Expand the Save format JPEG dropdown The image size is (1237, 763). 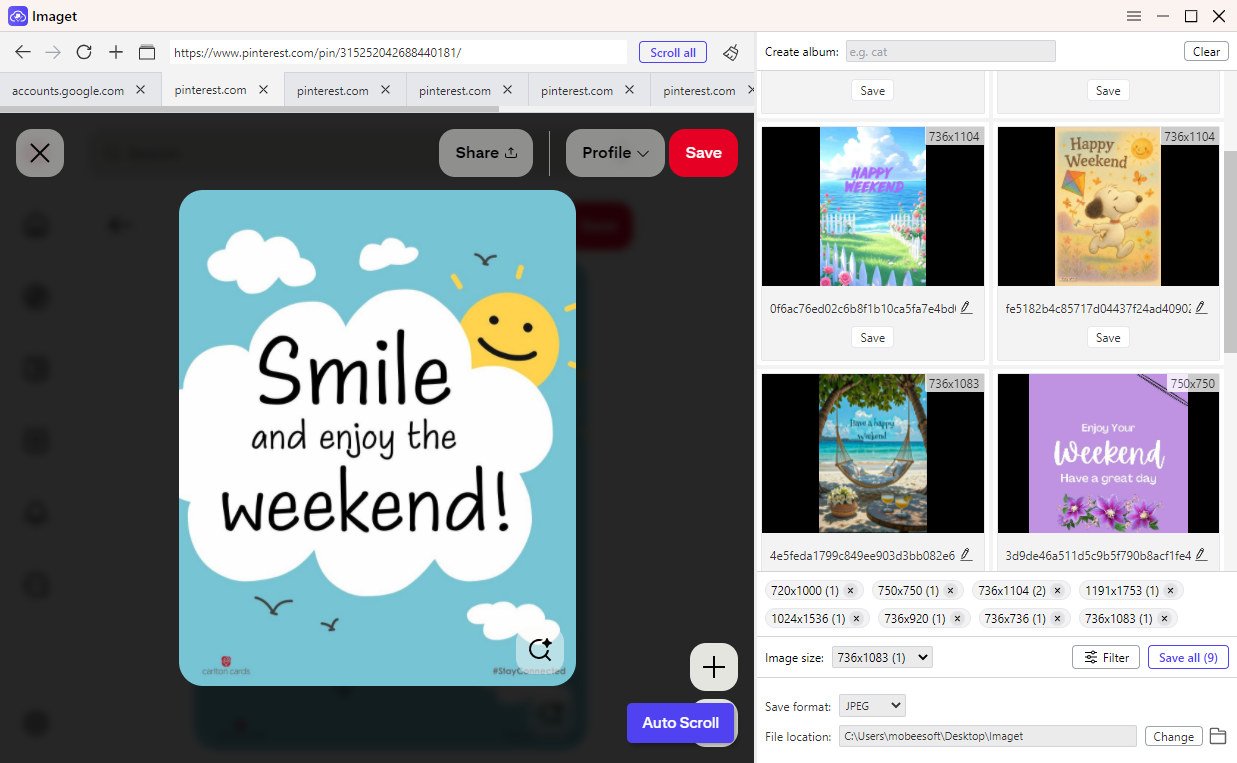[872, 706]
